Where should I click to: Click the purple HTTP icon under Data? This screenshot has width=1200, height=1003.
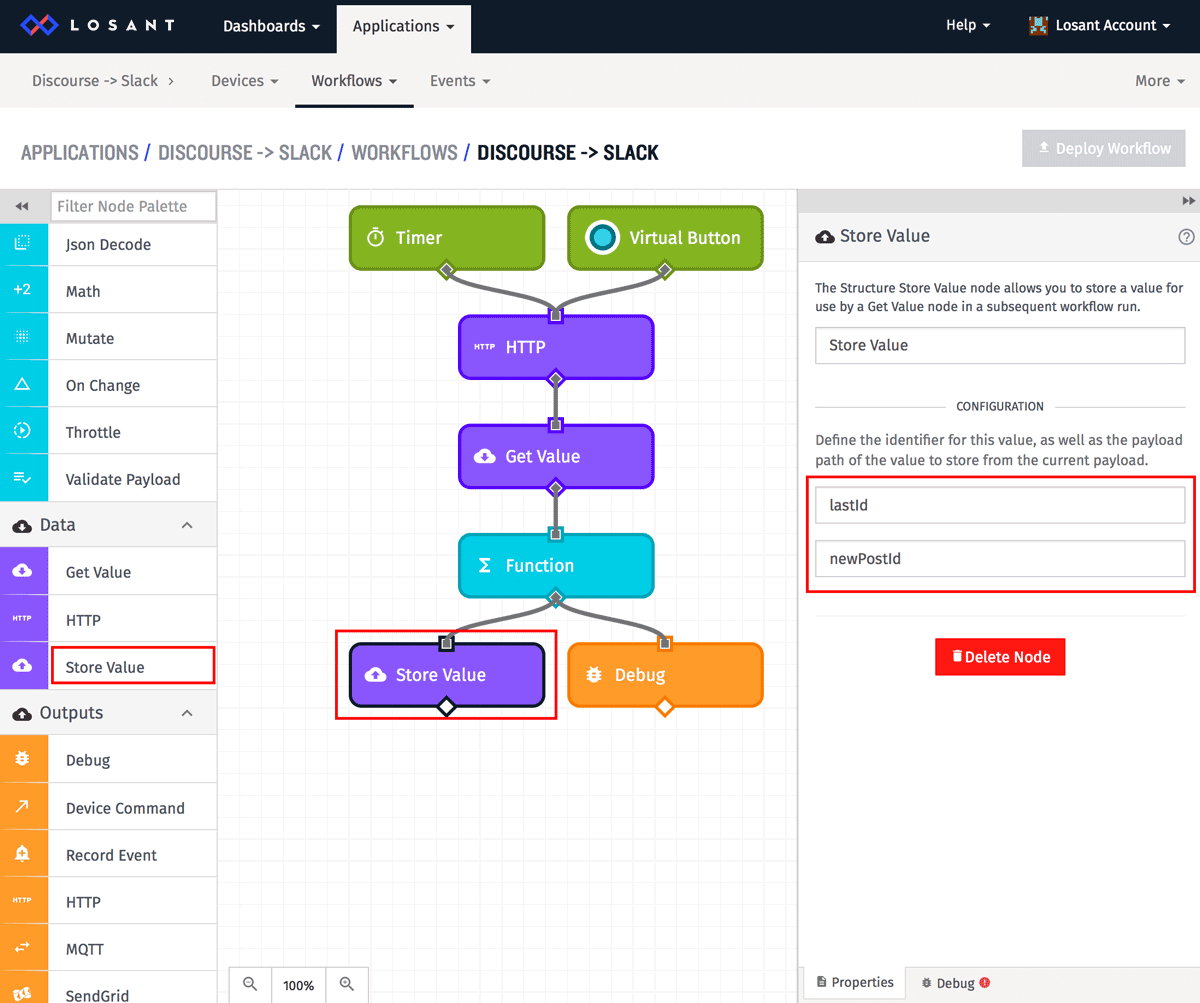pos(23,619)
